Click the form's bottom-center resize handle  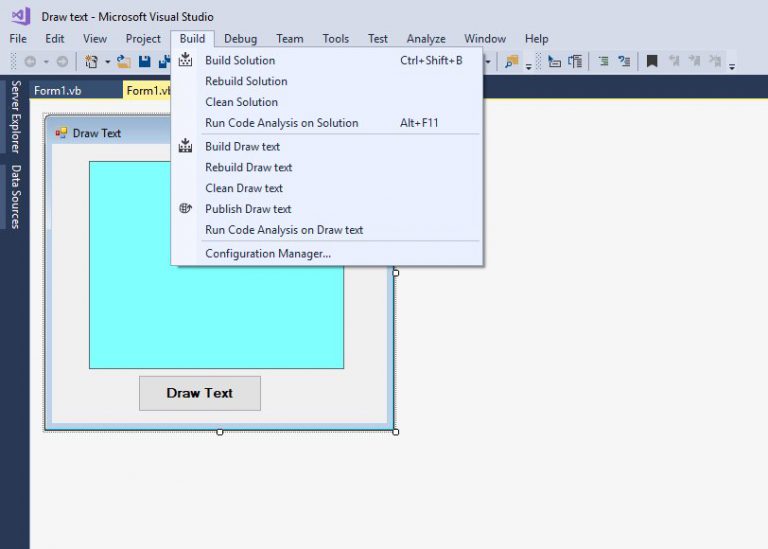pyautogui.click(x=220, y=432)
